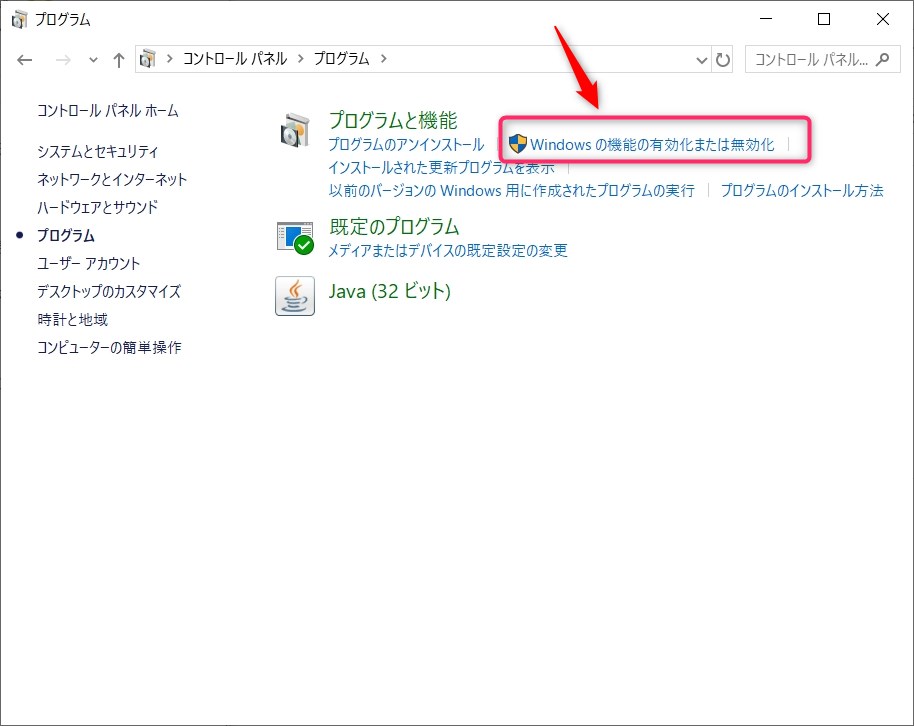914x726 pixels.
Task: Click プログラムのアンインストール link
Action: pos(406,144)
